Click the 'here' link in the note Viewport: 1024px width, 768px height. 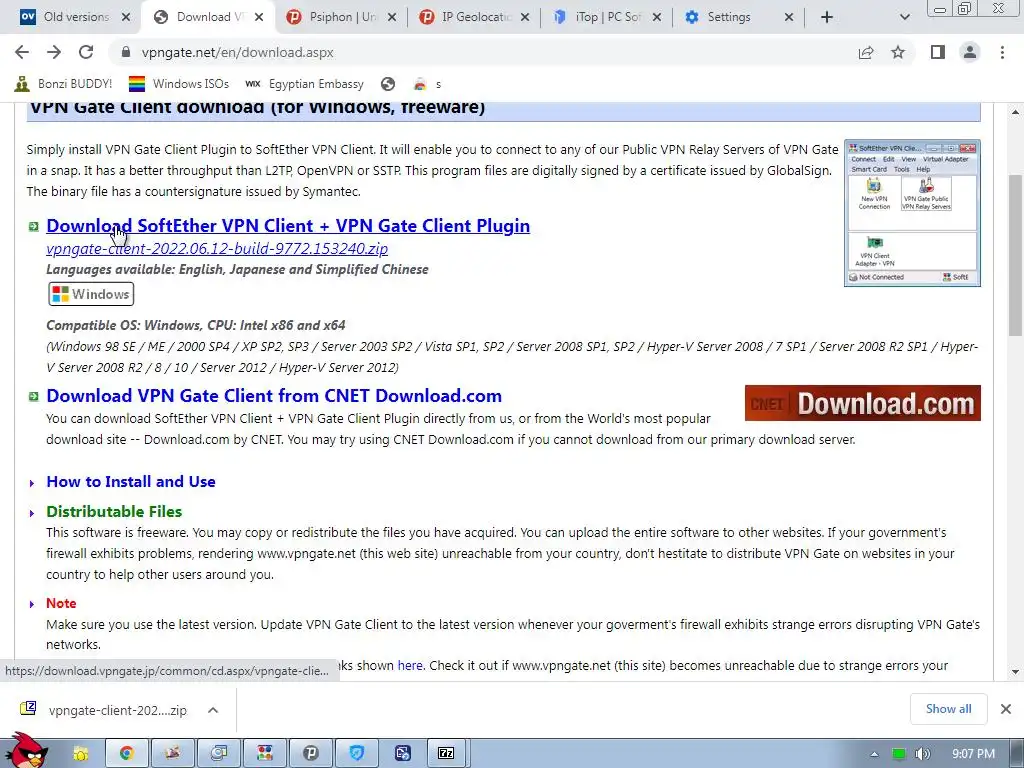coord(410,665)
